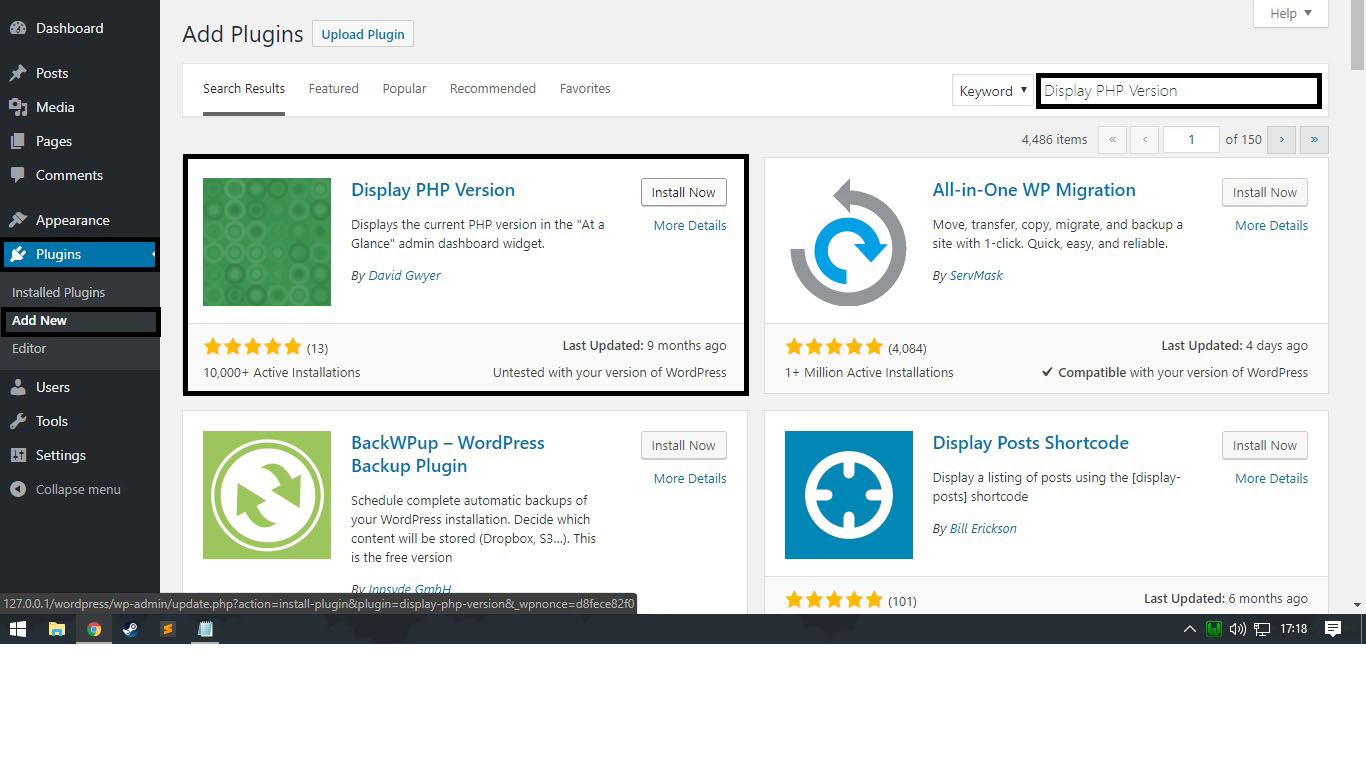
Task: Open author ServMask link
Action: point(976,275)
